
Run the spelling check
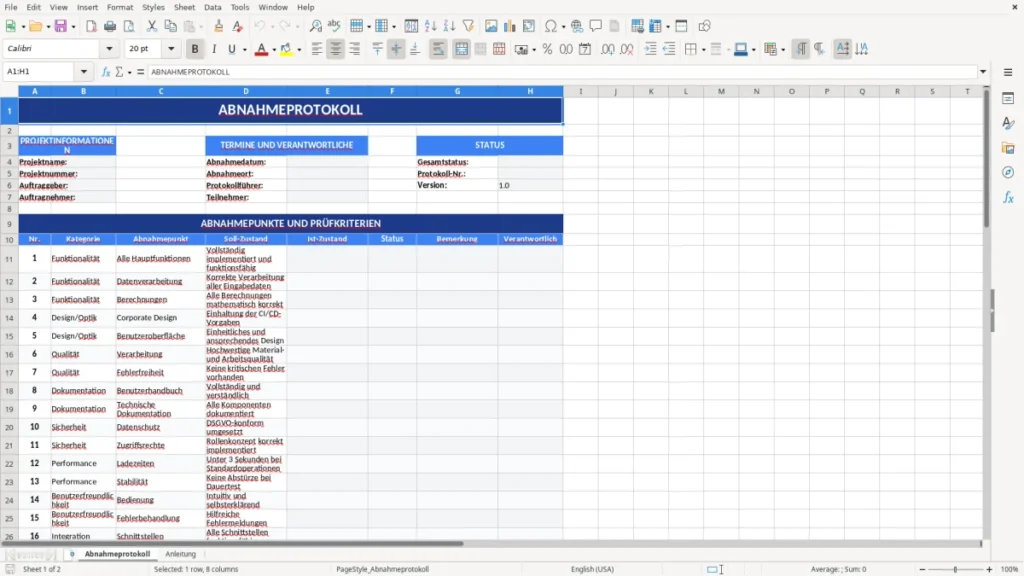(x=334, y=26)
